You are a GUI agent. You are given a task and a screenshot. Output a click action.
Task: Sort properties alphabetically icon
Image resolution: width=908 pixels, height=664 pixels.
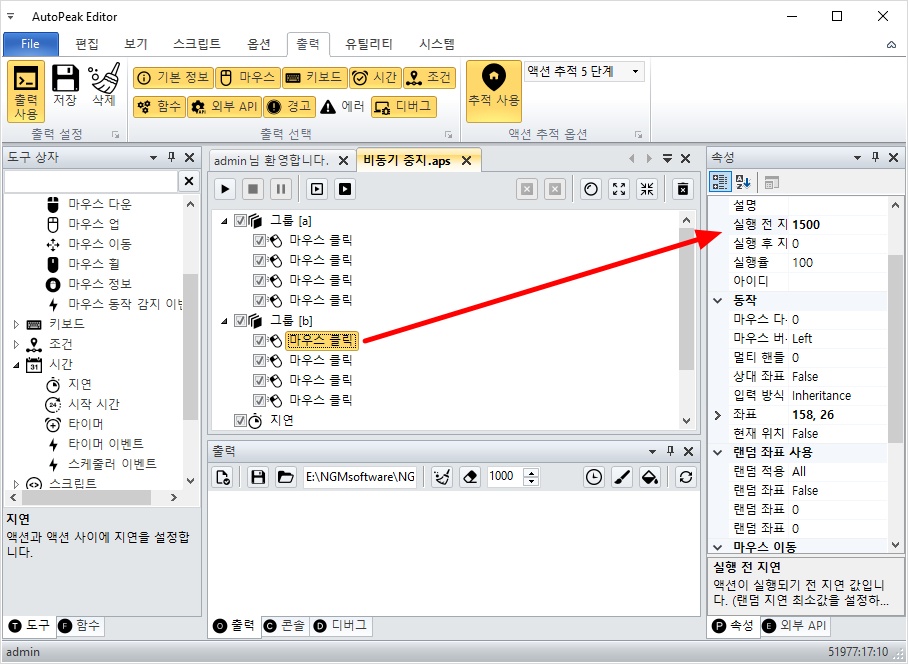tap(743, 182)
